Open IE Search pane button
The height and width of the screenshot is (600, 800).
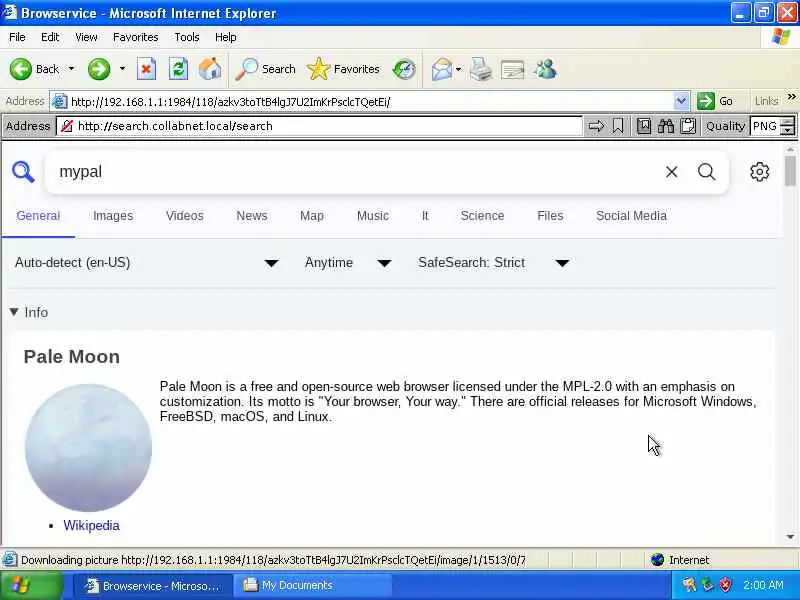(265, 69)
